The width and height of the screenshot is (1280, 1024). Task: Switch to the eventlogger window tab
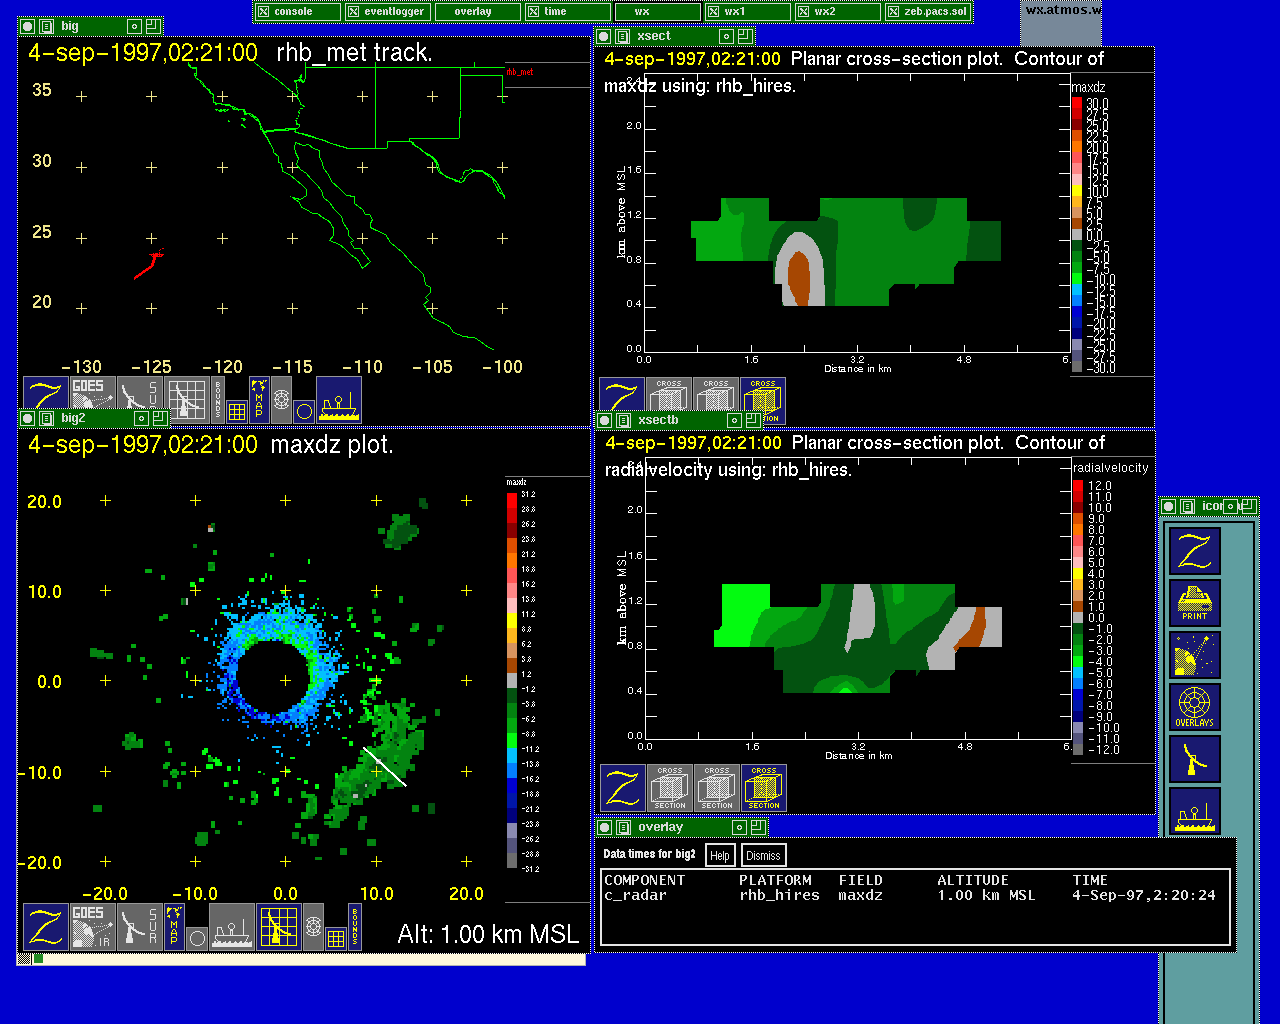(x=388, y=12)
